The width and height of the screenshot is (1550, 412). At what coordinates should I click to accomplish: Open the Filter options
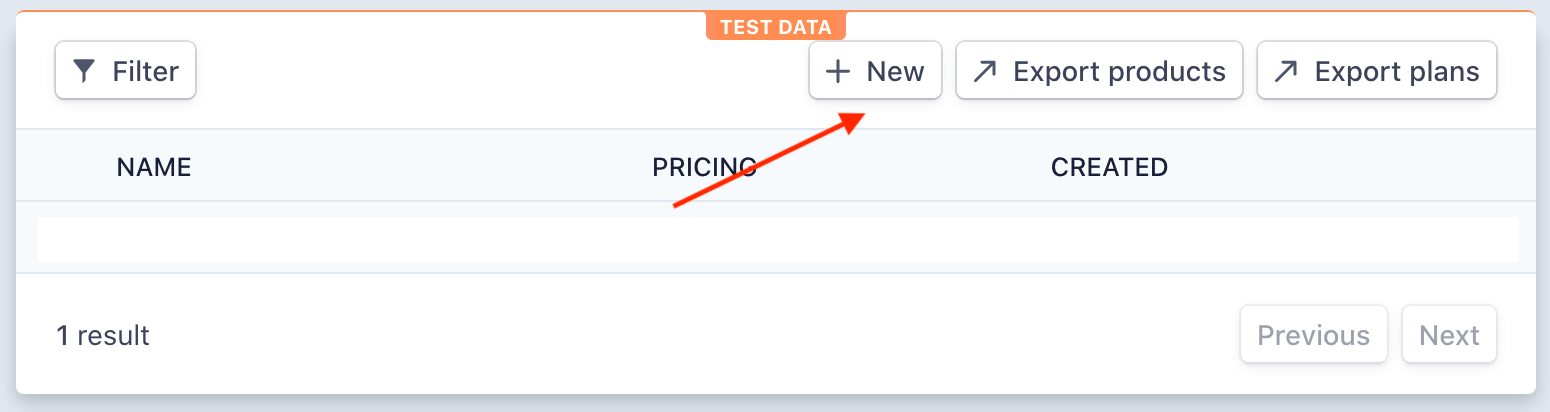(x=125, y=71)
